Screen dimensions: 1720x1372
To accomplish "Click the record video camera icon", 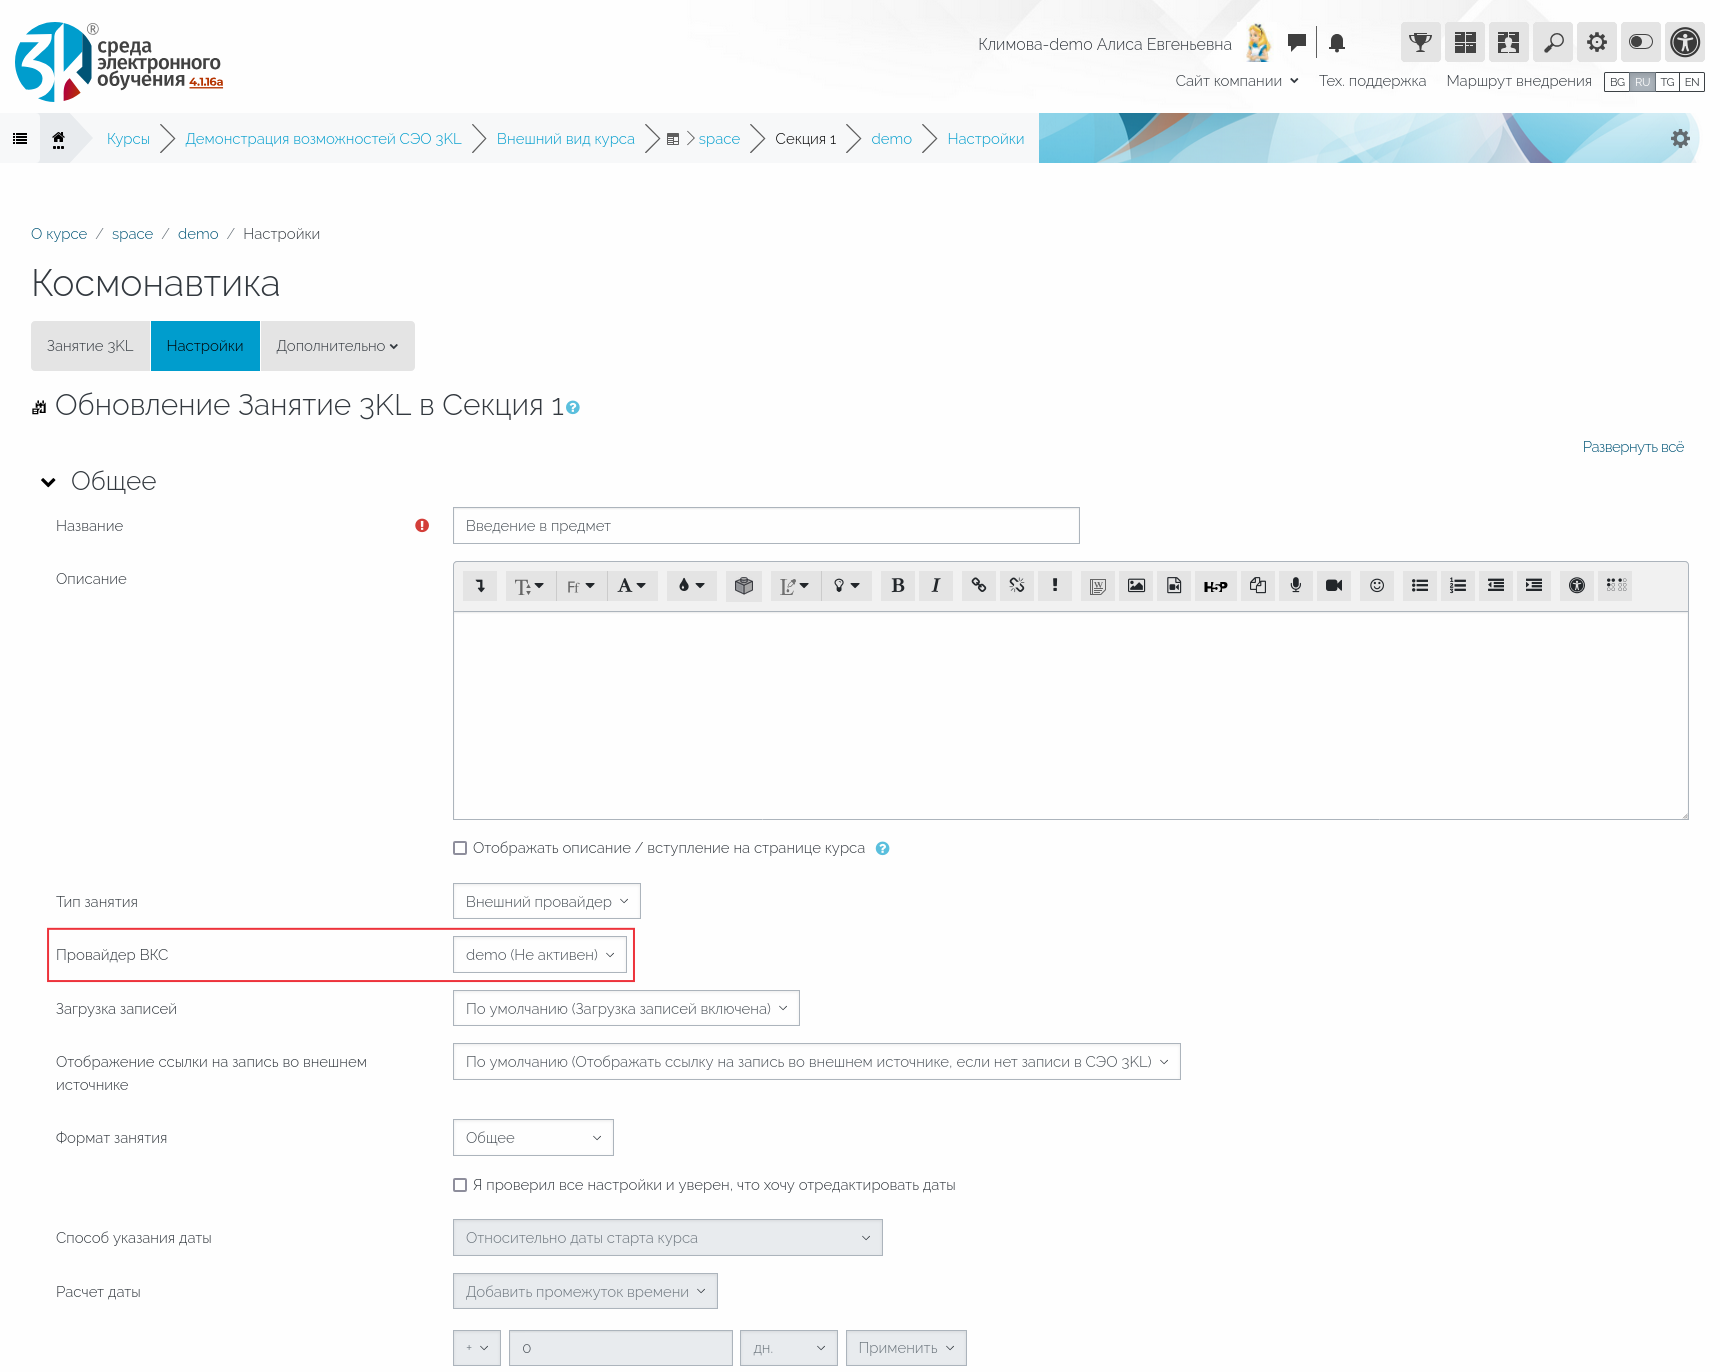I will (1334, 586).
